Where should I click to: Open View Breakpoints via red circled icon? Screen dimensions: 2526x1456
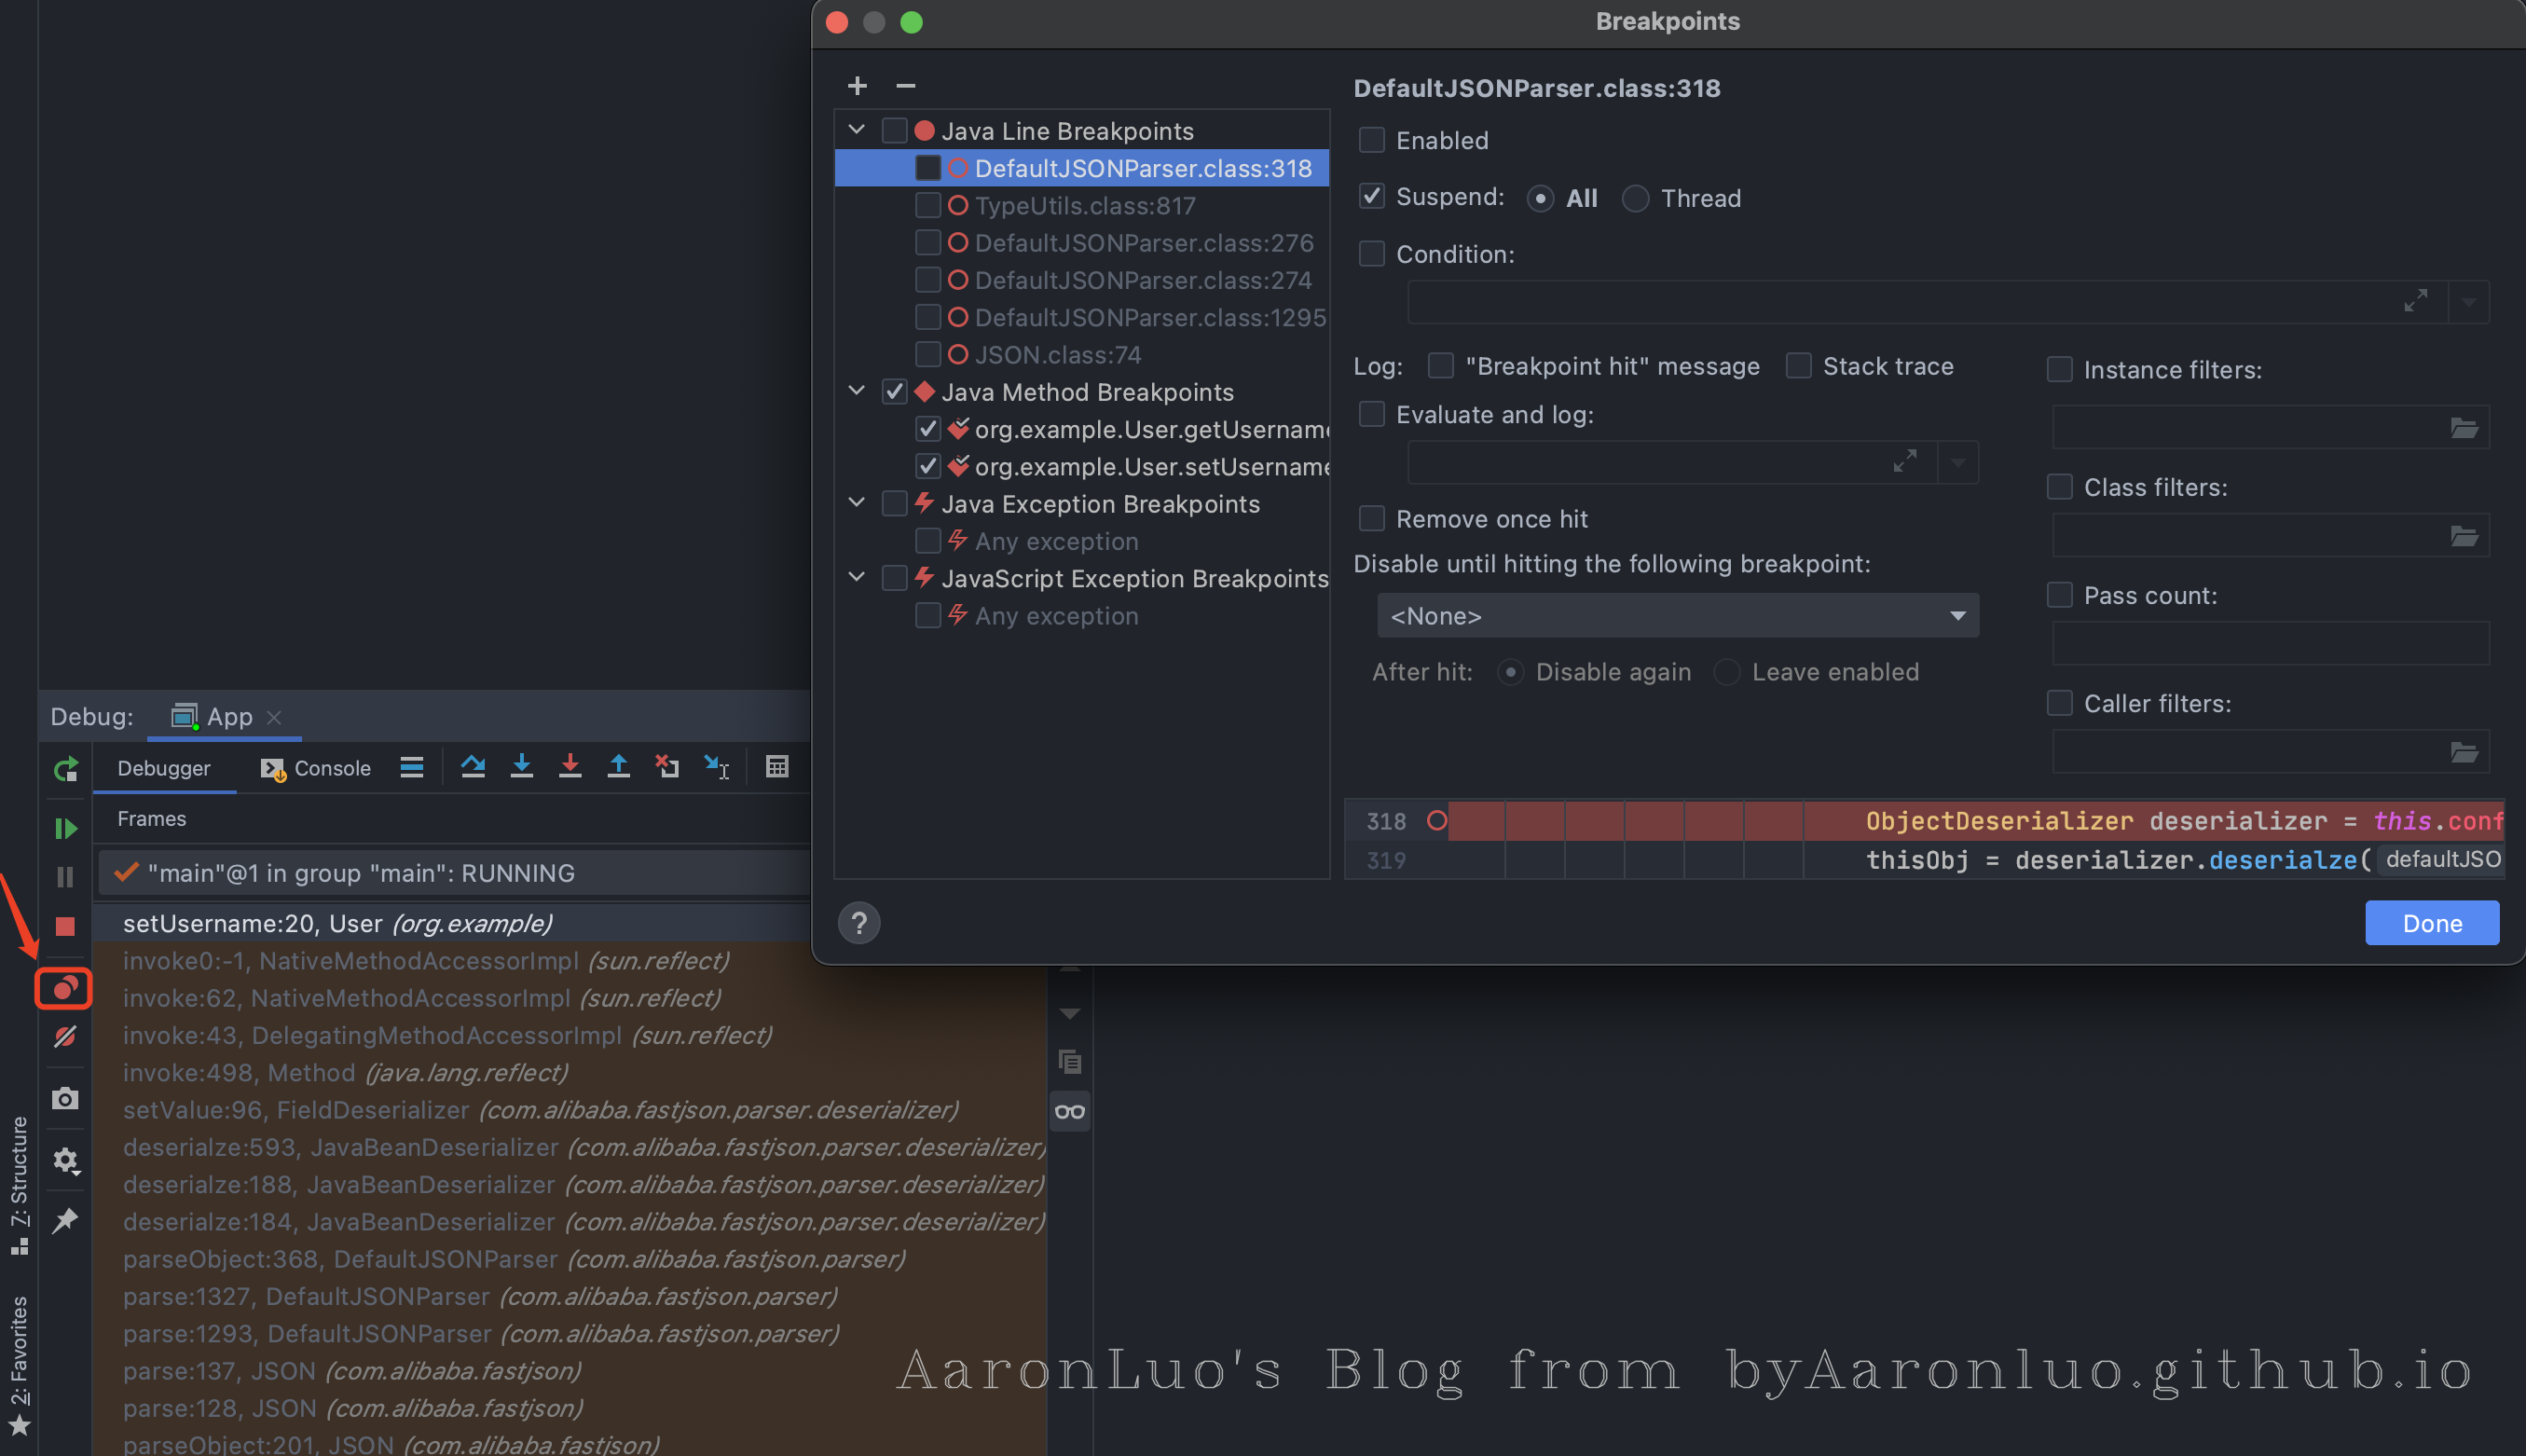pyautogui.click(x=65, y=988)
